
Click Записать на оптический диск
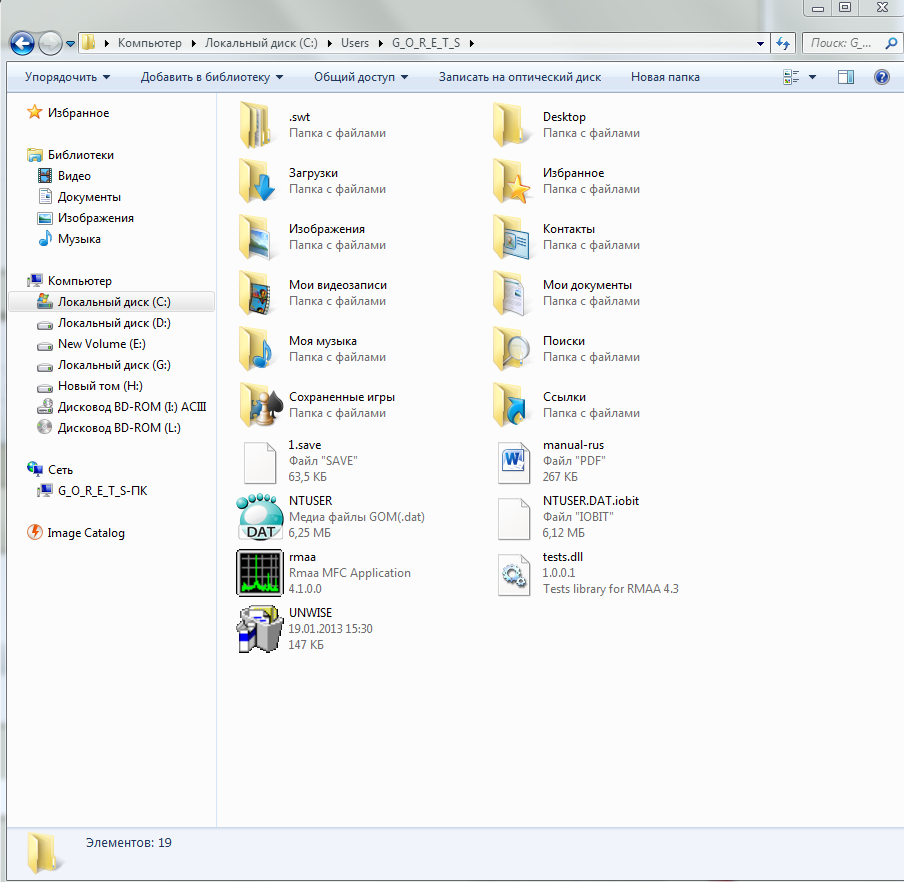519,77
